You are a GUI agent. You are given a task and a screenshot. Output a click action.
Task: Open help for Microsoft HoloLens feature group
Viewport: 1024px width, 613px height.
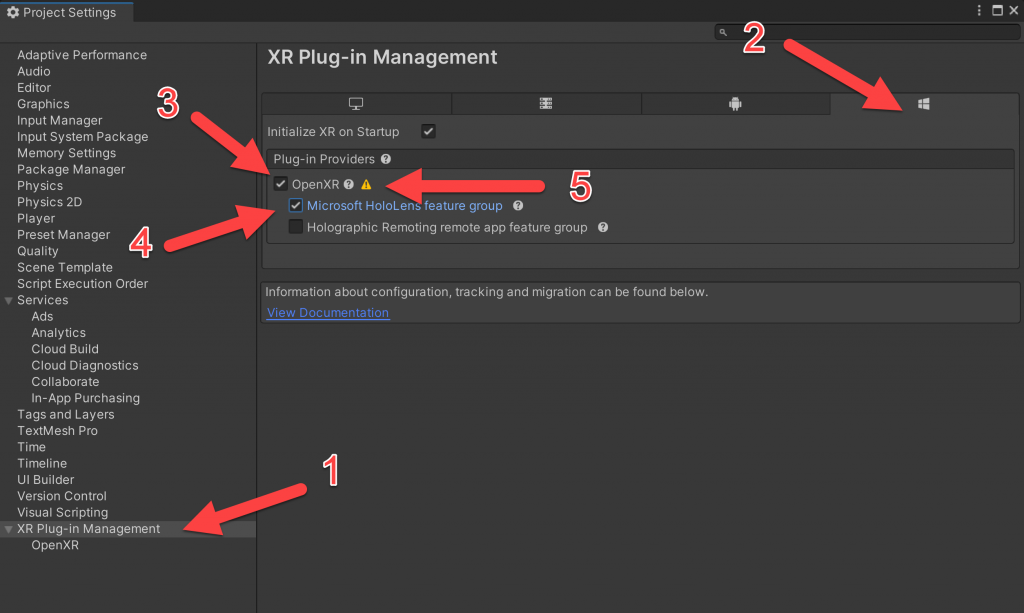pos(518,206)
